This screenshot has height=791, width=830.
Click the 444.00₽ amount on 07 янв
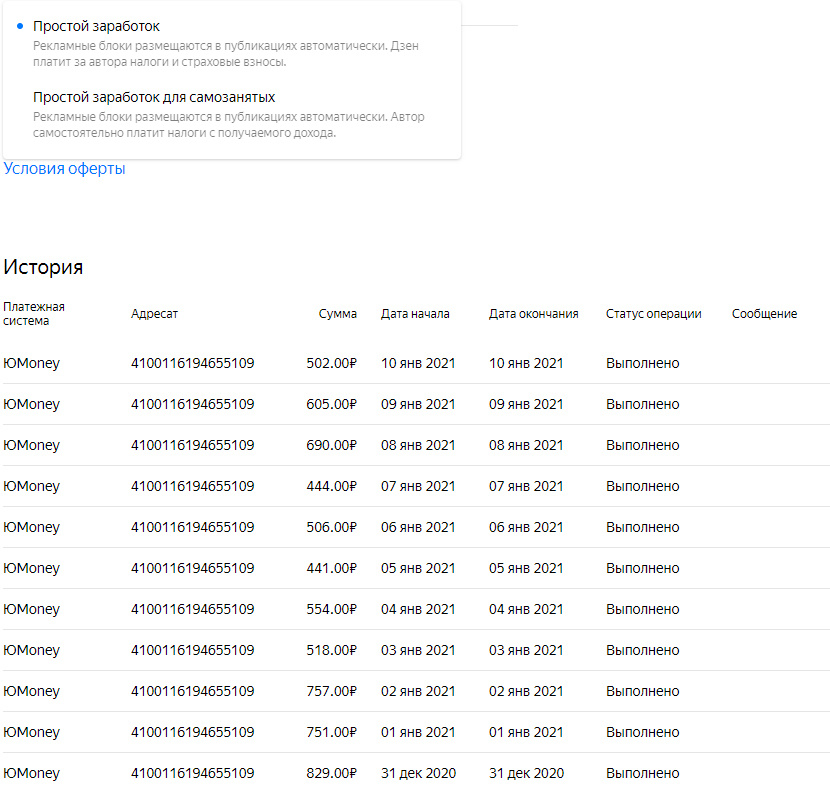point(331,486)
